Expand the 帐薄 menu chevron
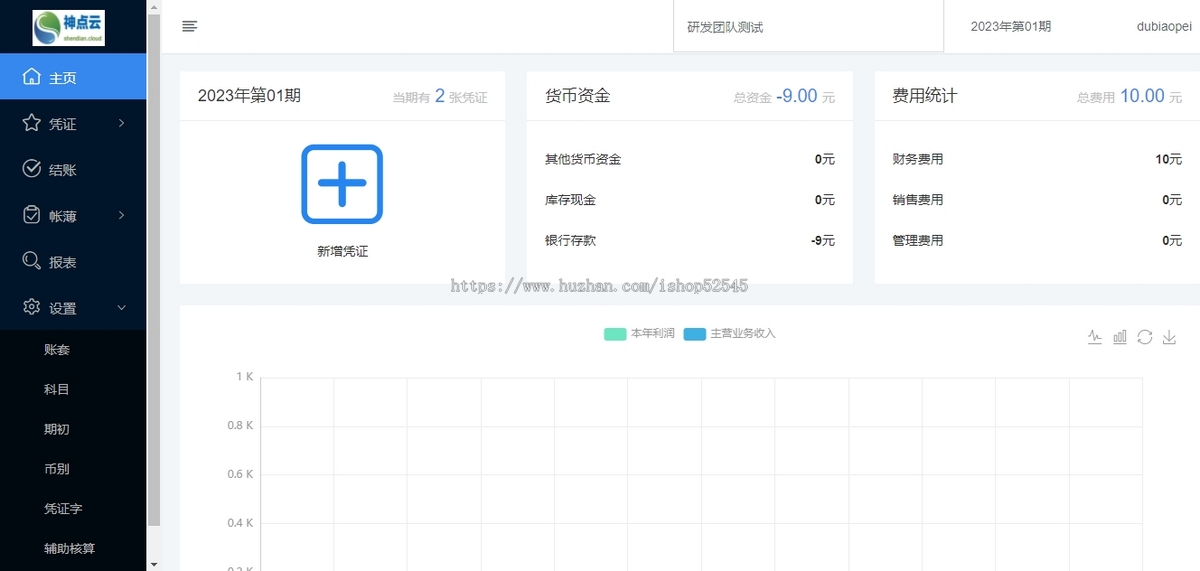This screenshot has height=571, width=1200. (x=121, y=215)
